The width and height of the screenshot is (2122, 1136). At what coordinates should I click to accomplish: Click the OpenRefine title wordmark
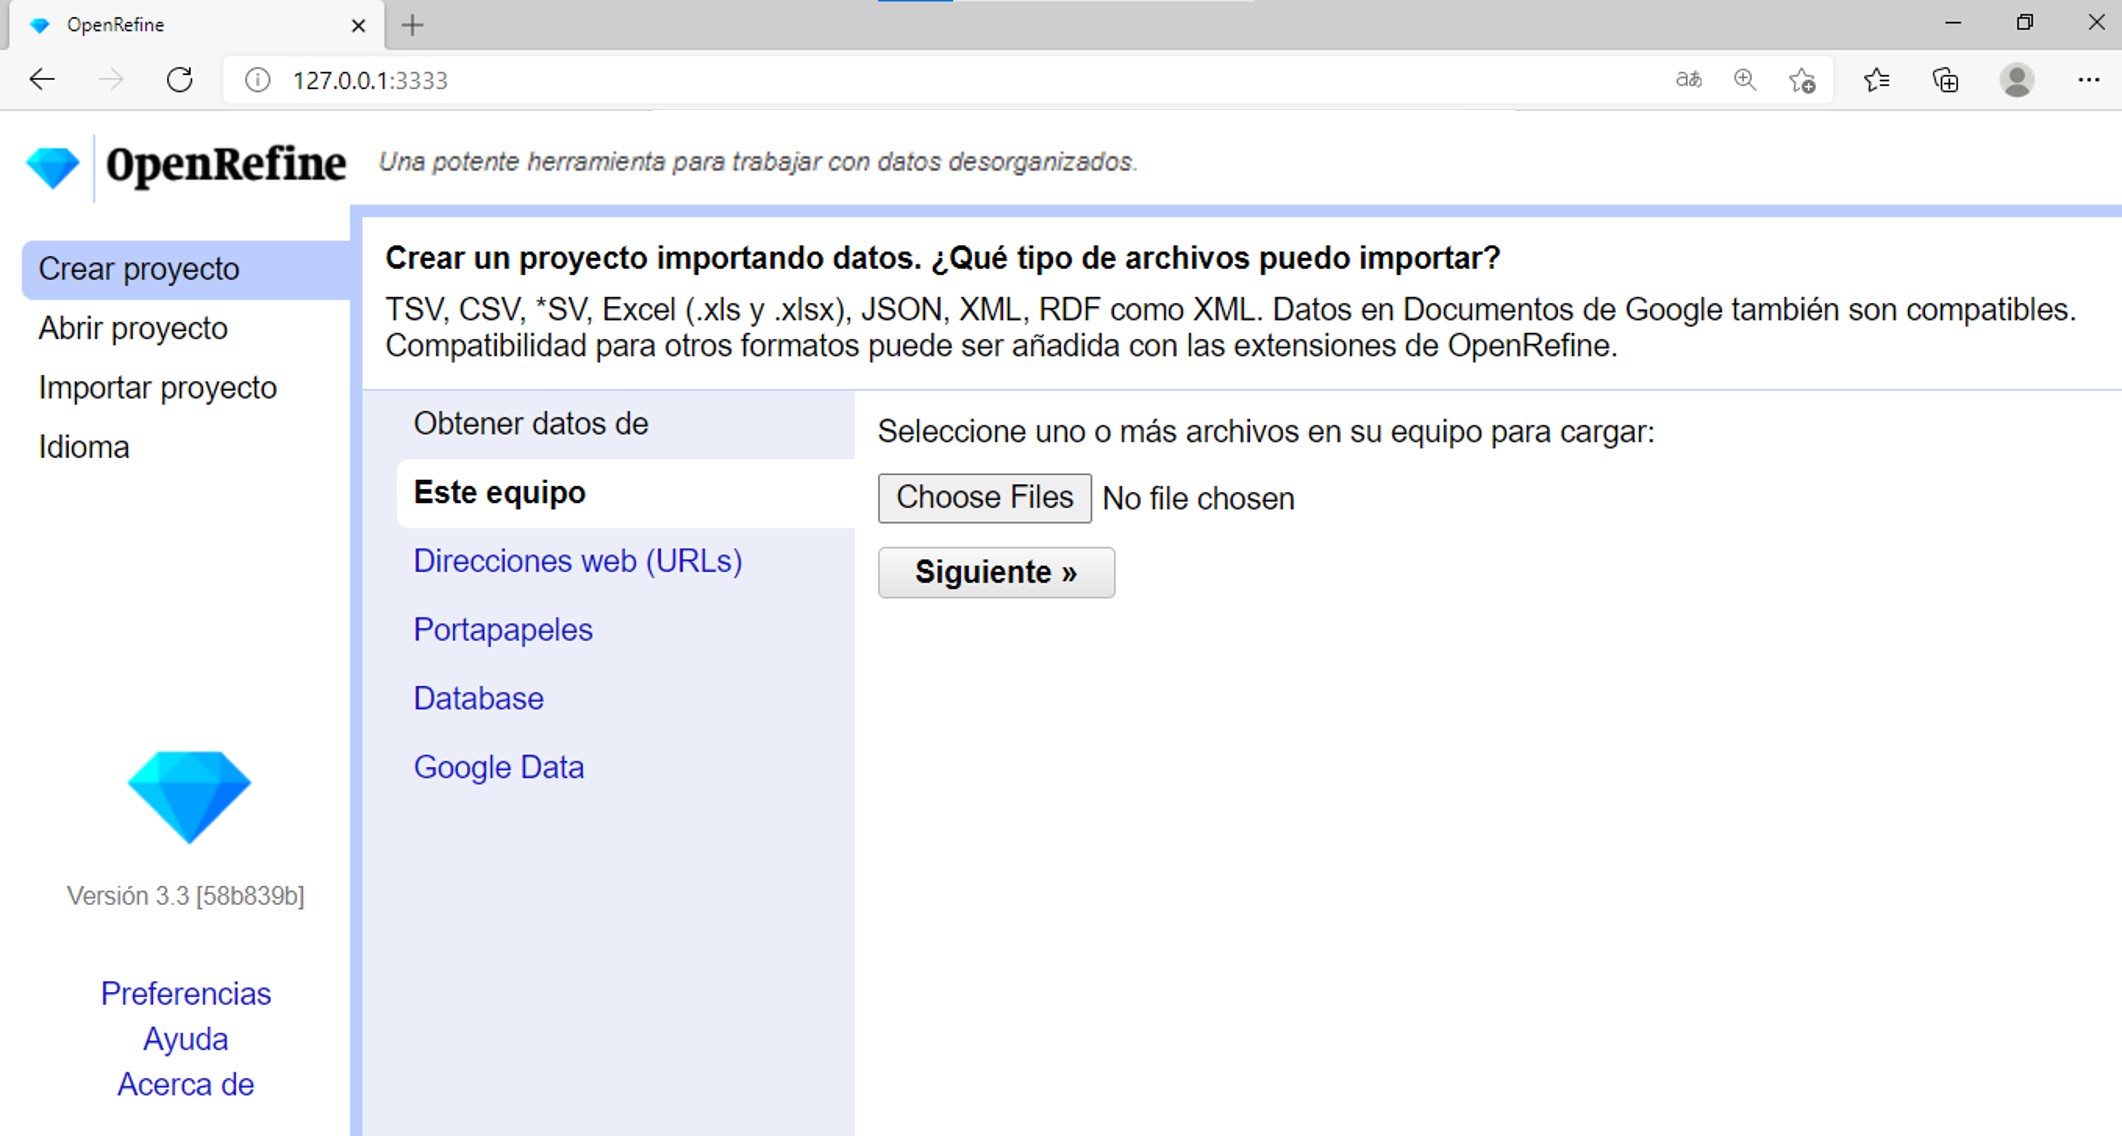pyautogui.click(x=226, y=165)
